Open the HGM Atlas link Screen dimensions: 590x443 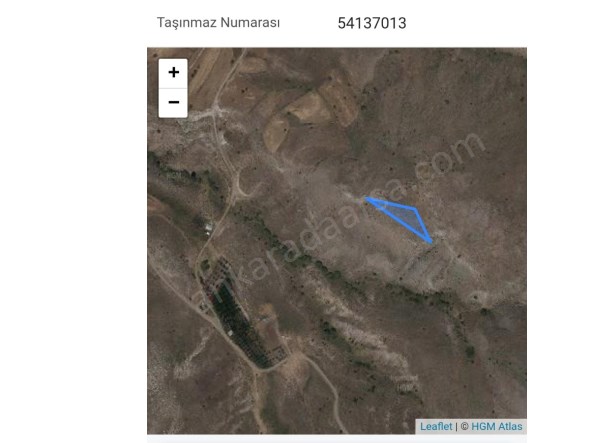click(497, 426)
